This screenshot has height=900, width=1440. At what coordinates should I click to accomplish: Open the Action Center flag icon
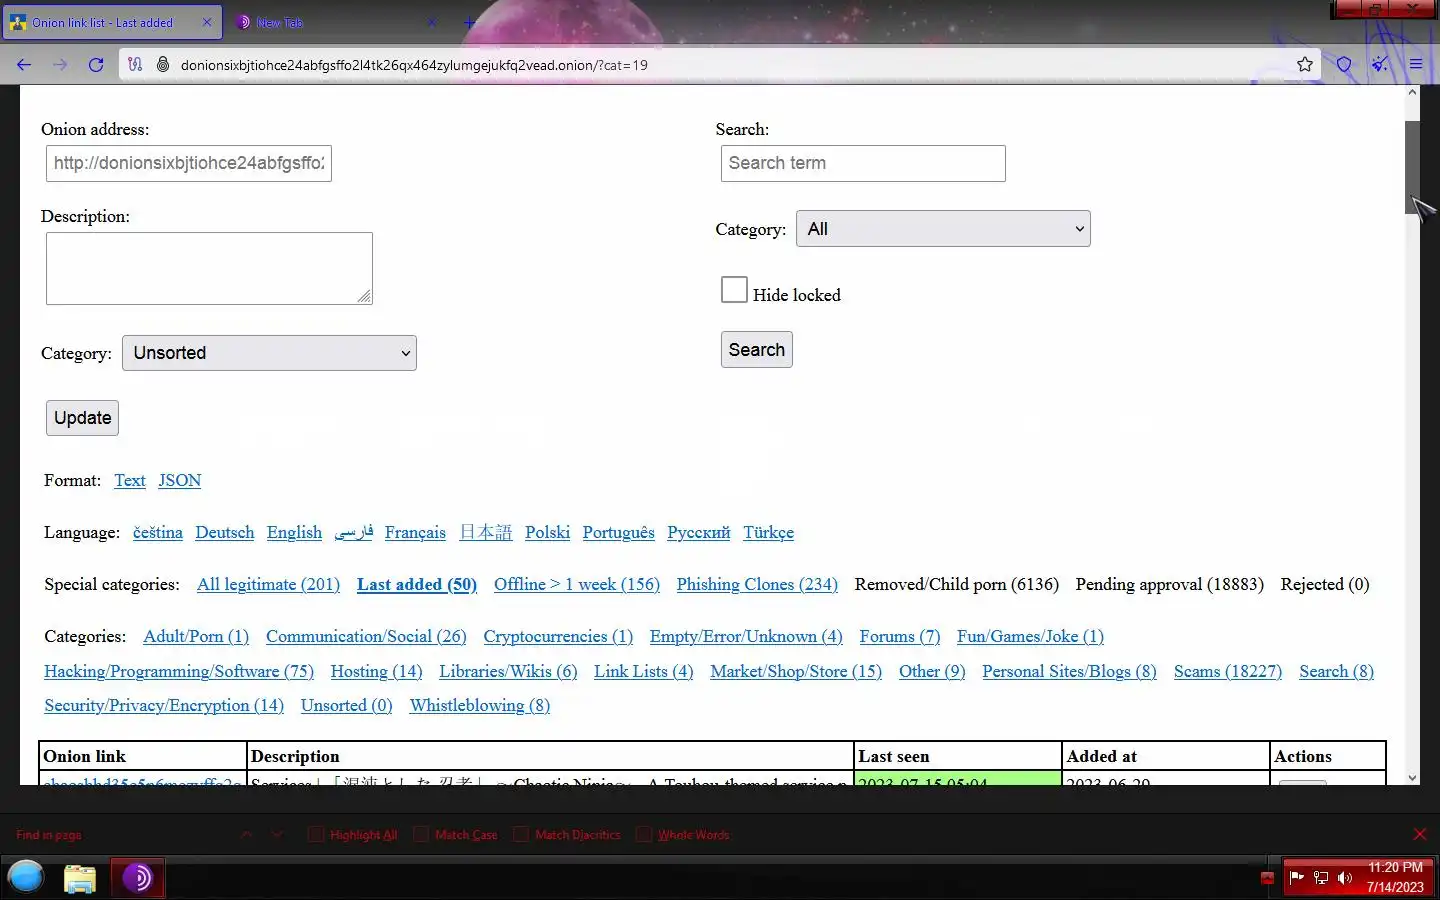[x=1297, y=878]
